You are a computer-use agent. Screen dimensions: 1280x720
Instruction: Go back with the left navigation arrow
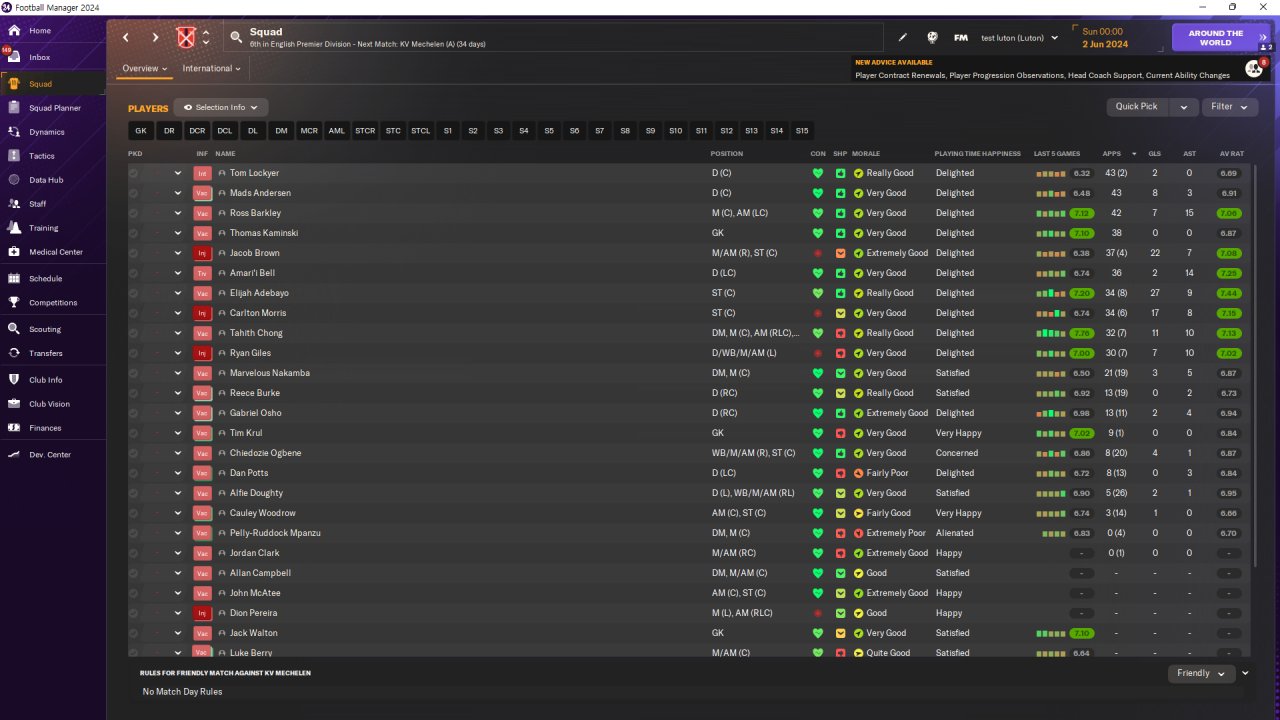tap(126, 37)
